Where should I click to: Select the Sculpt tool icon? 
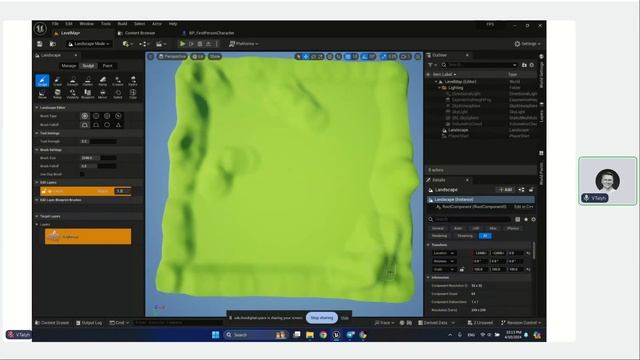click(42, 80)
